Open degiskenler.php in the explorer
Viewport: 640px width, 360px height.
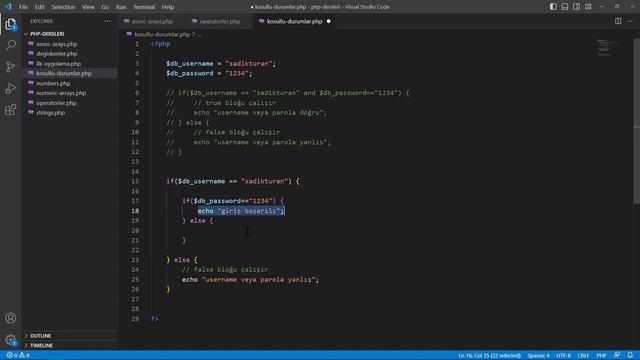point(69,54)
